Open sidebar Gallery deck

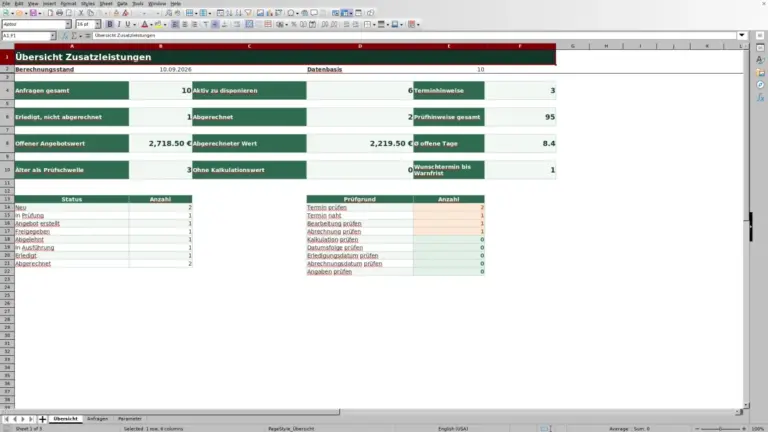point(760,72)
